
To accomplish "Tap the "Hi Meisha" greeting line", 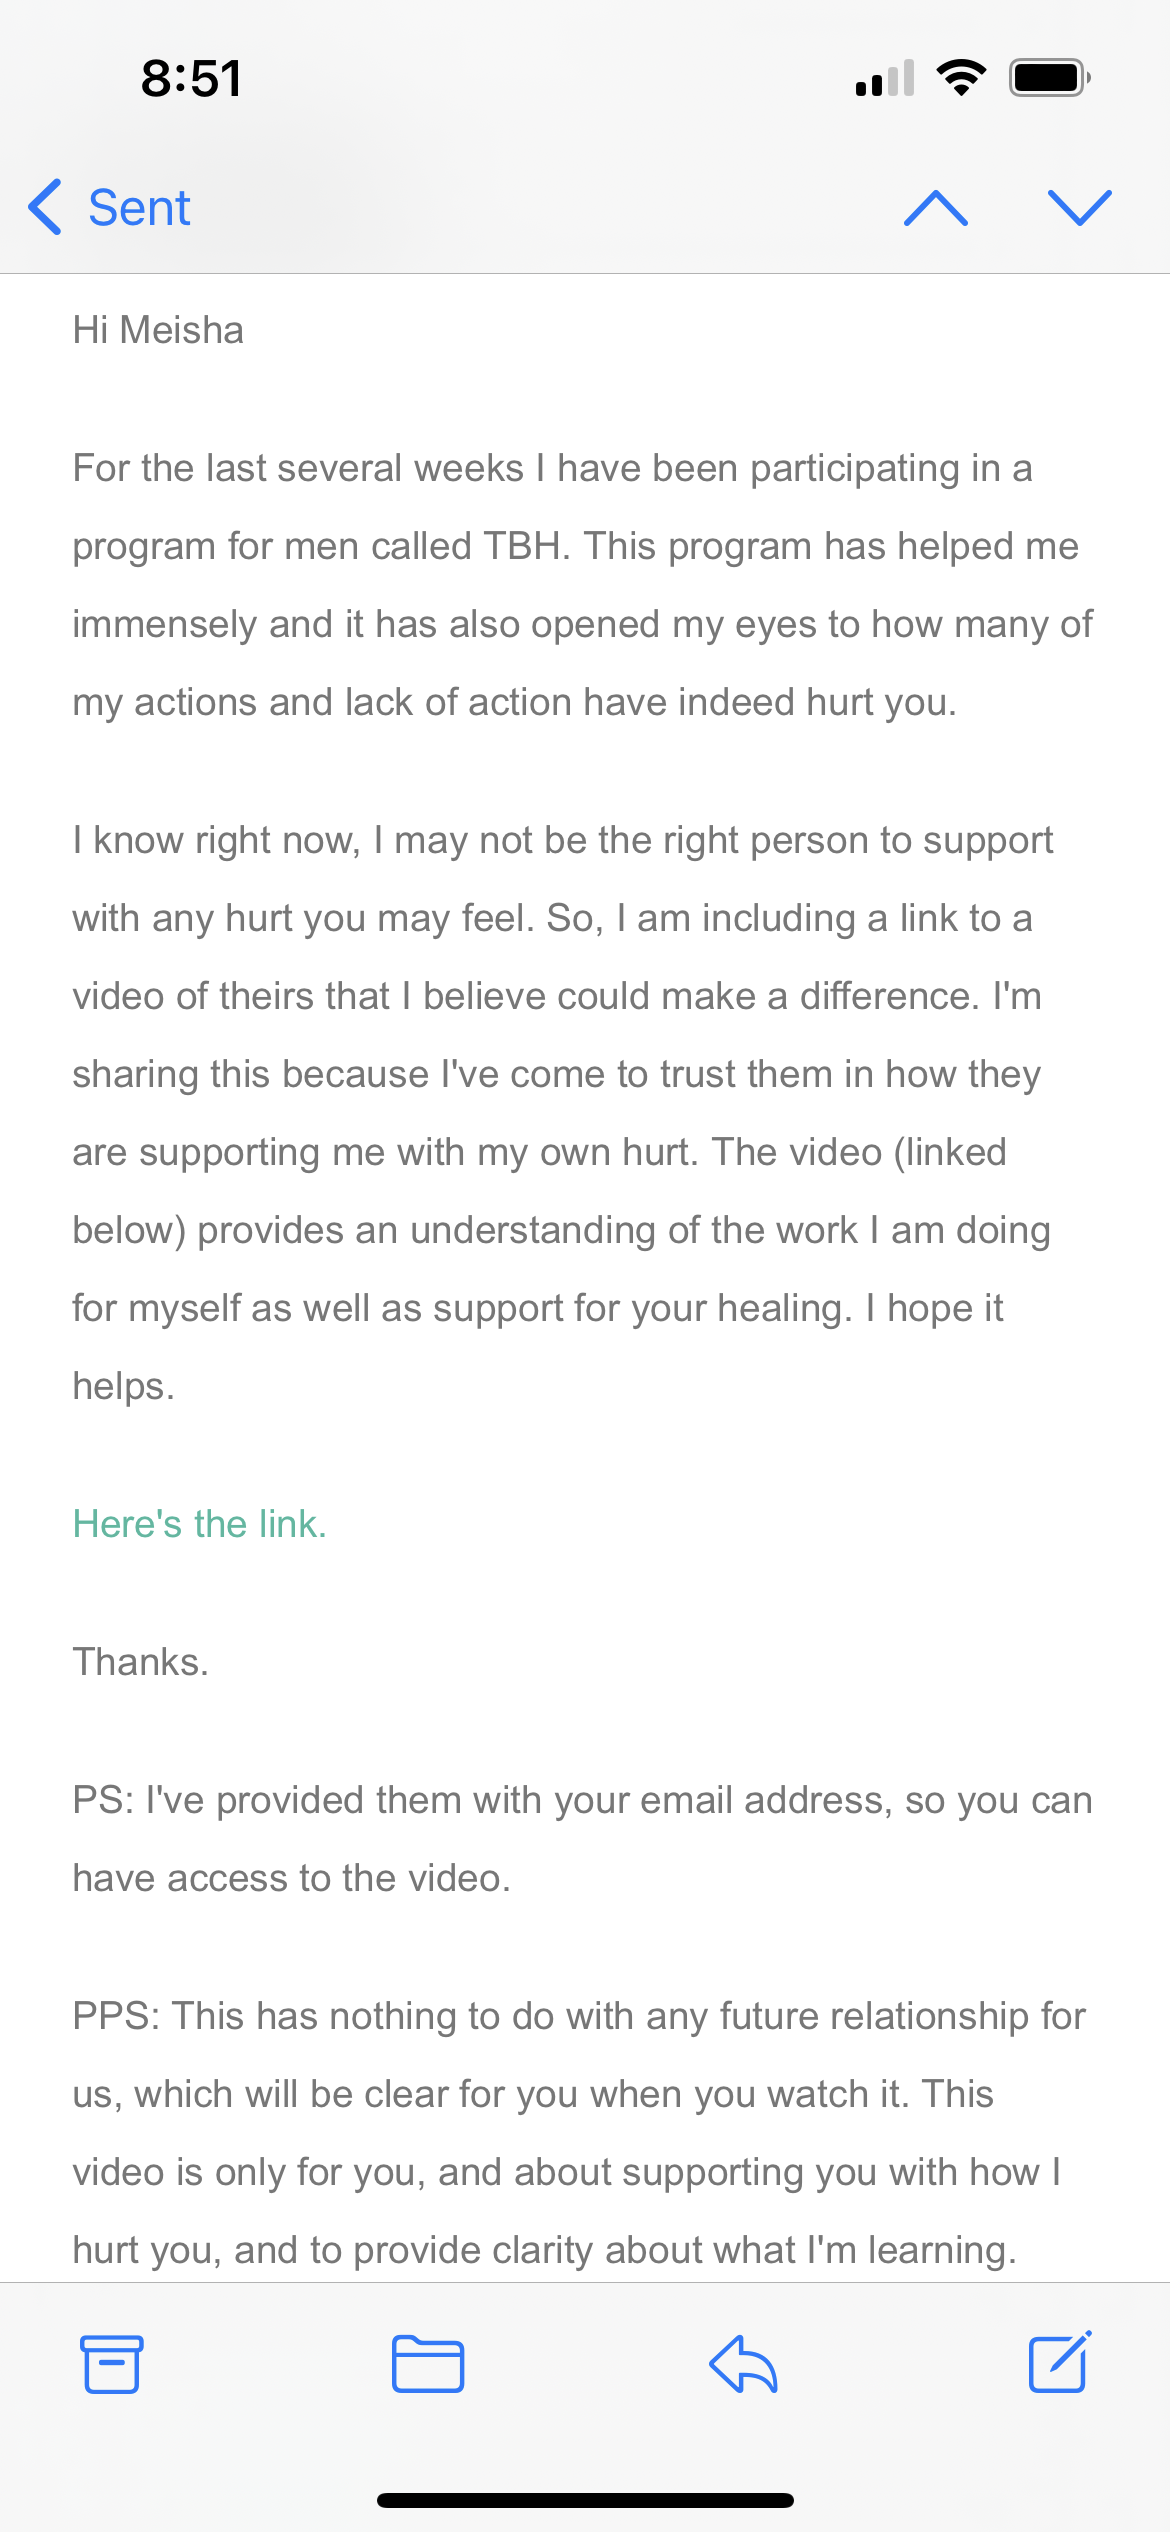I will pyautogui.click(x=158, y=330).
